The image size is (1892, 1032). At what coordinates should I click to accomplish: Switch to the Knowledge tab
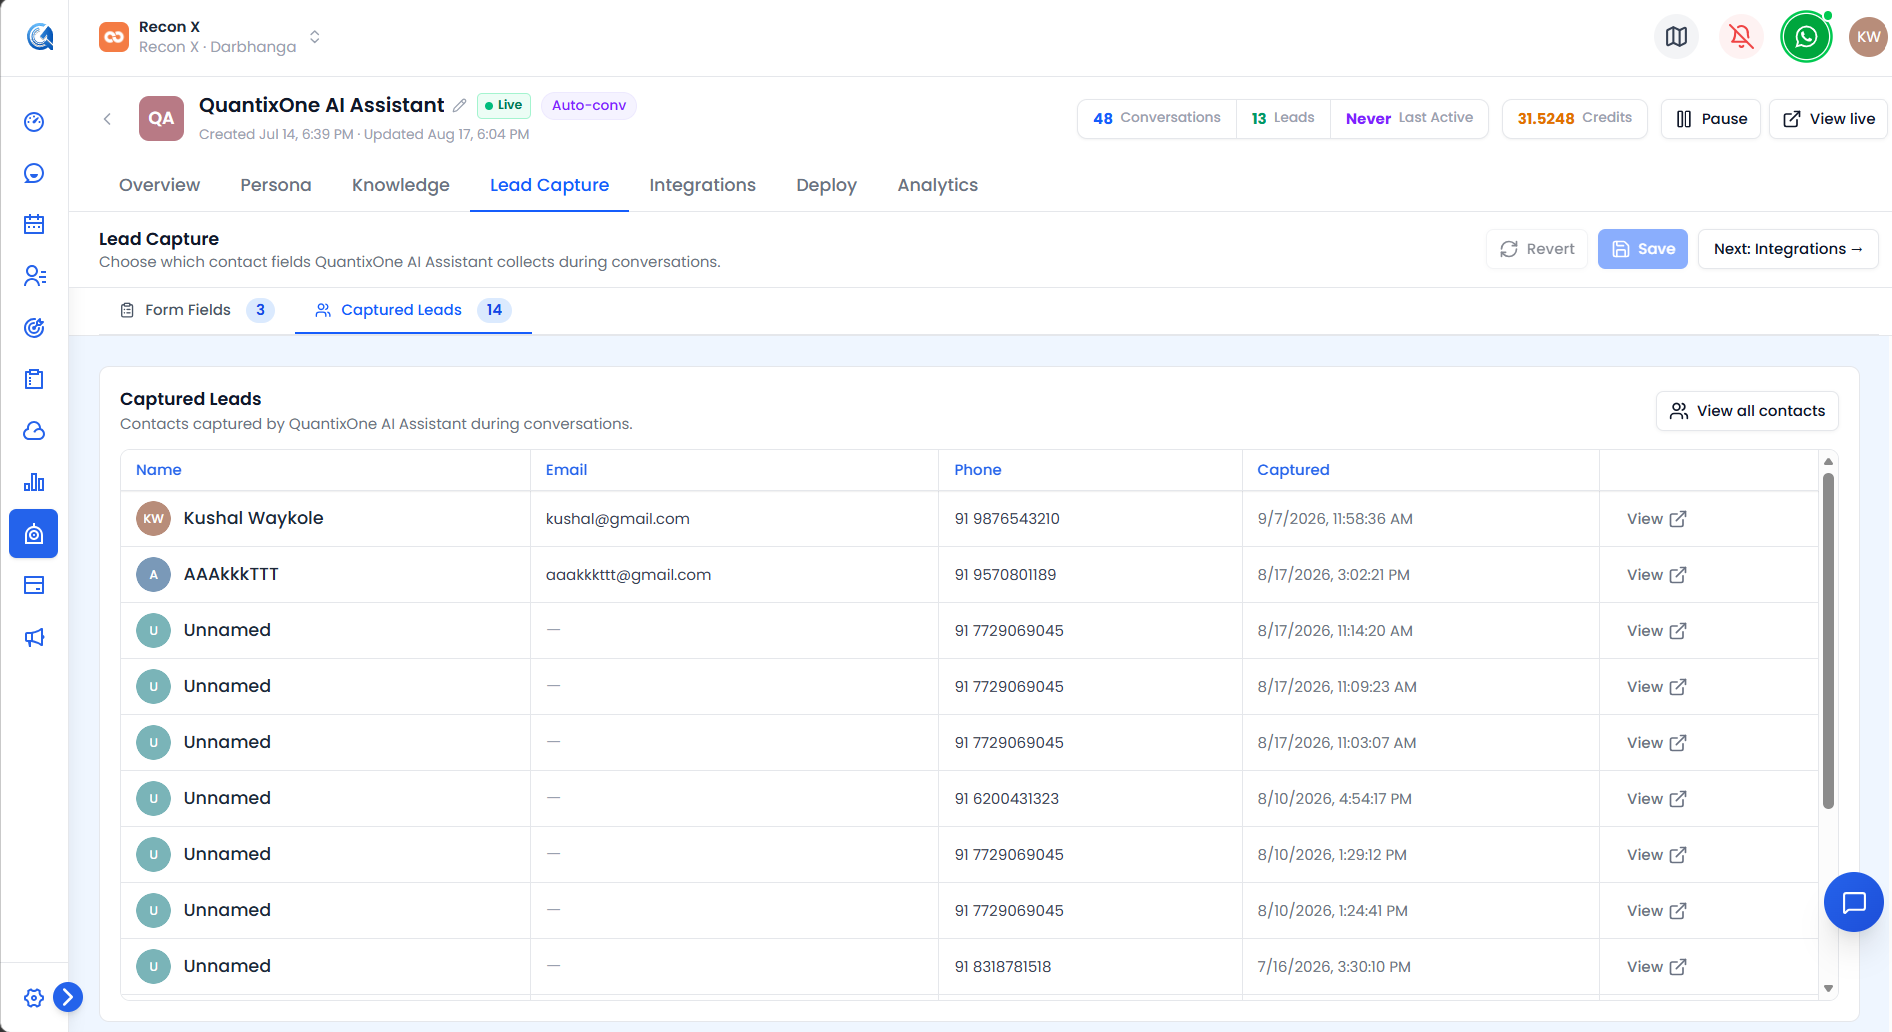(401, 185)
